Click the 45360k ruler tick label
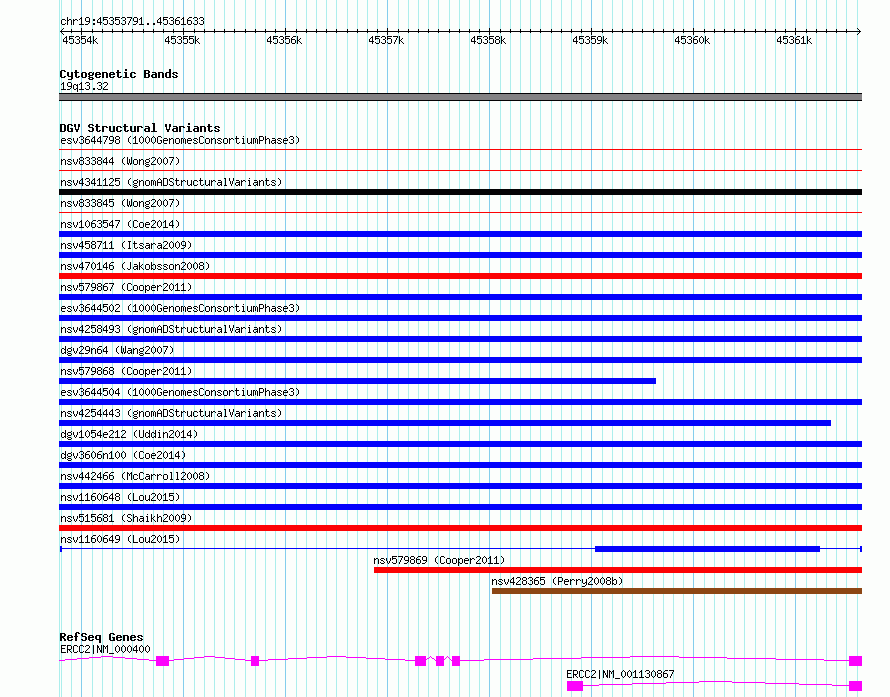The width and height of the screenshot is (890, 697). (692, 40)
